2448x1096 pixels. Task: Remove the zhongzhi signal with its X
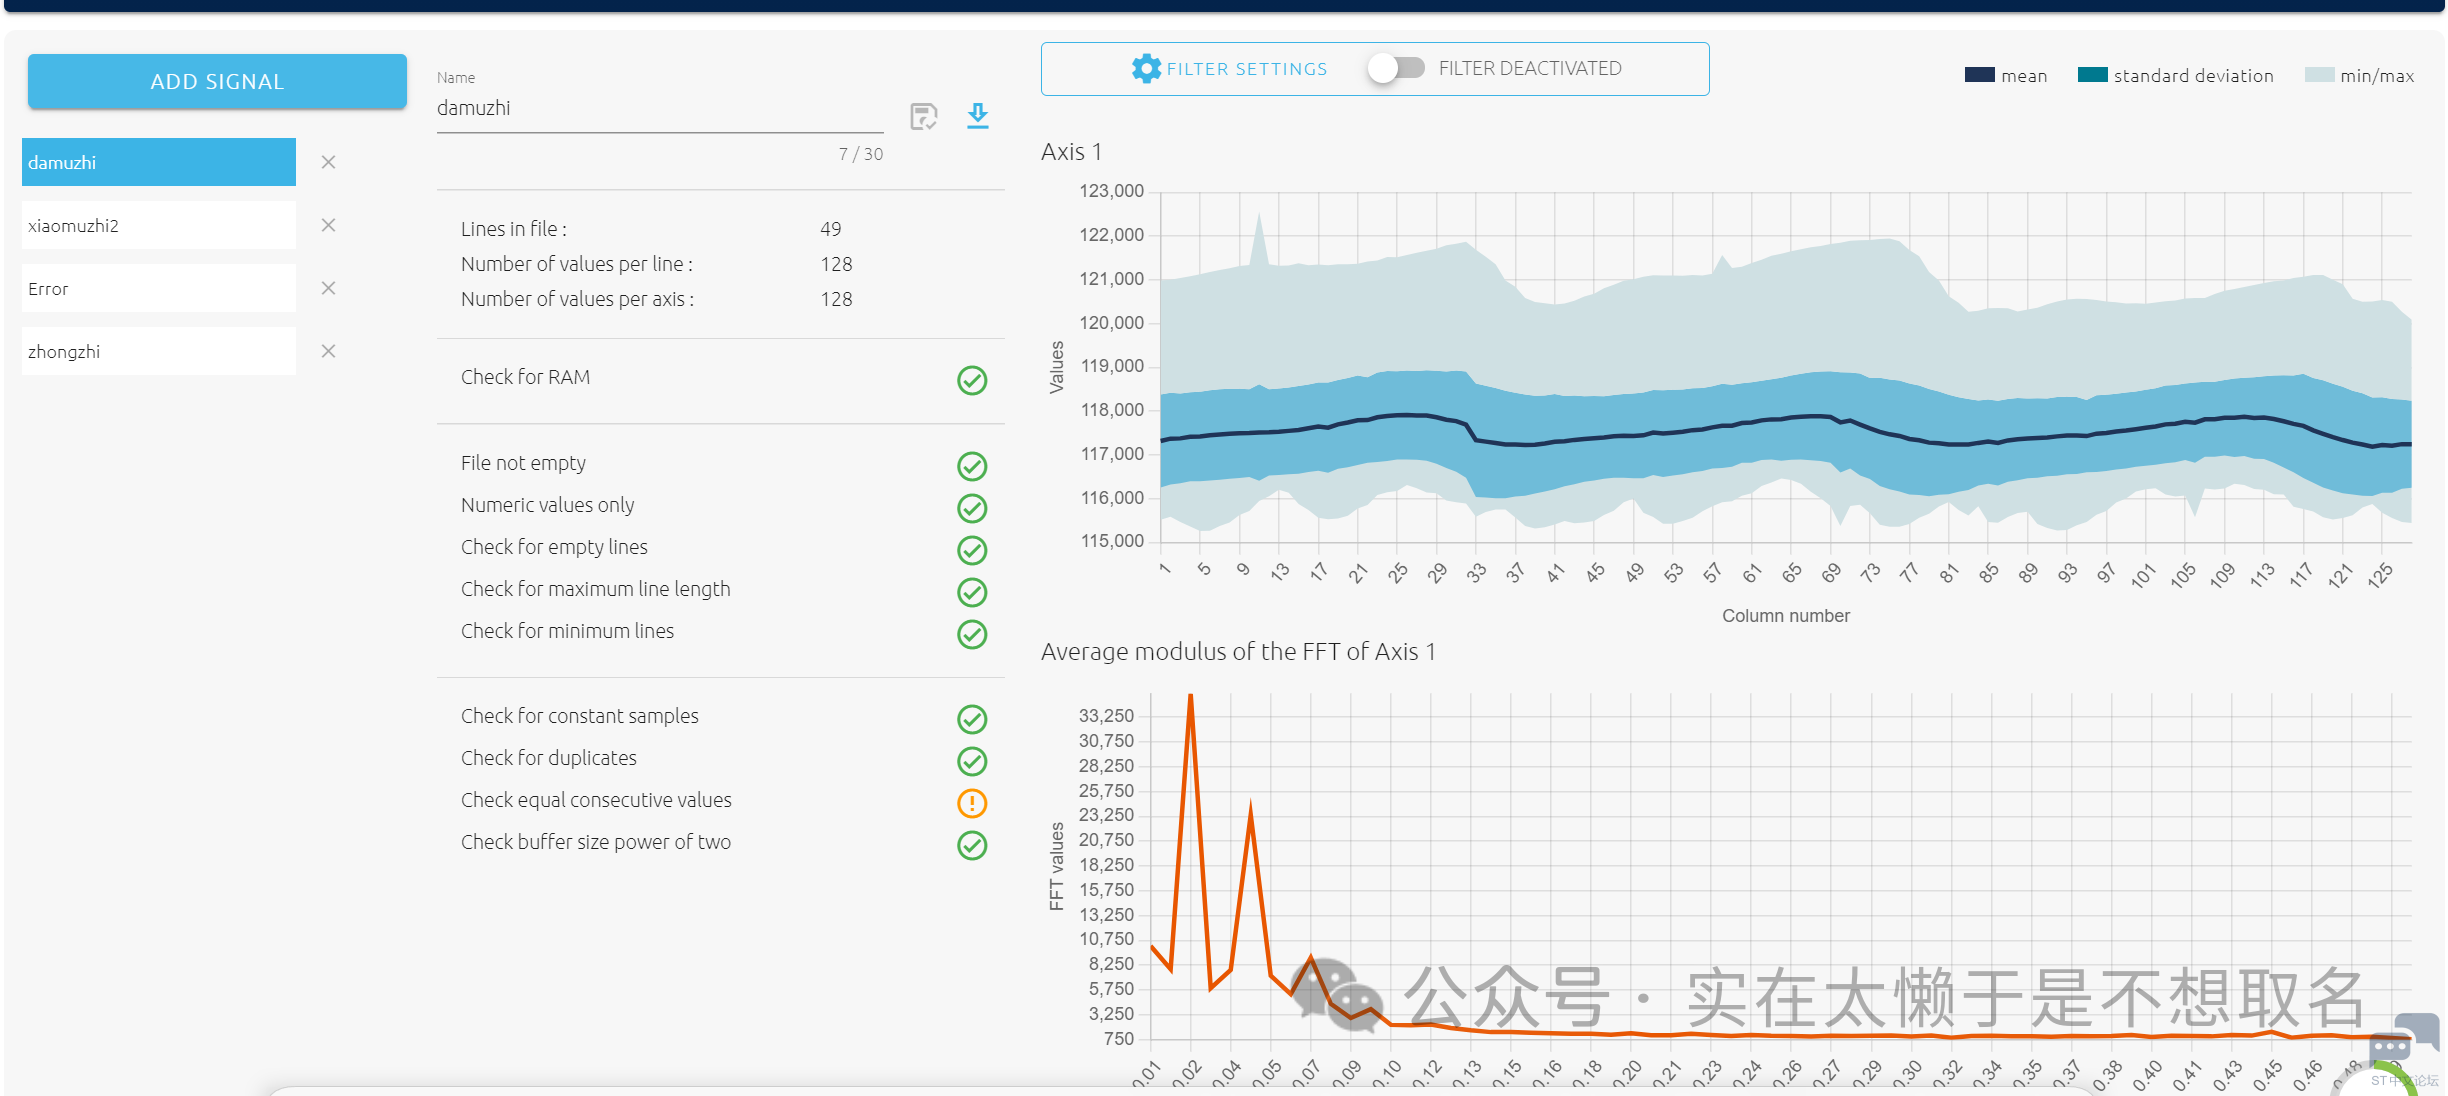click(328, 351)
